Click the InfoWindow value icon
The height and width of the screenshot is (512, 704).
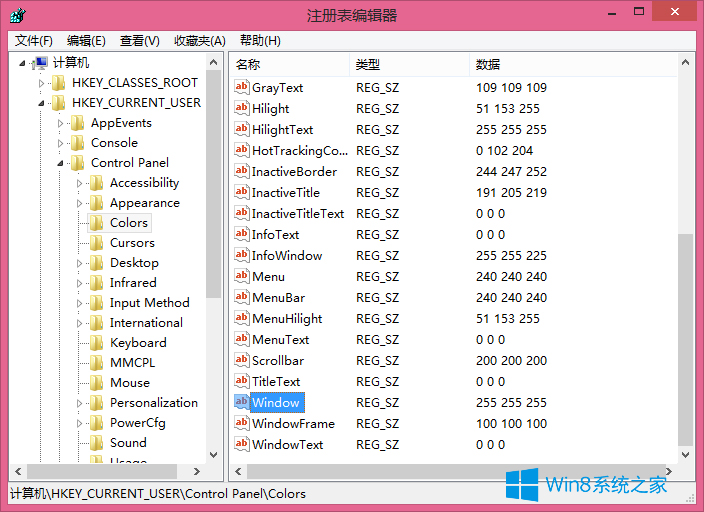[x=242, y=255]
